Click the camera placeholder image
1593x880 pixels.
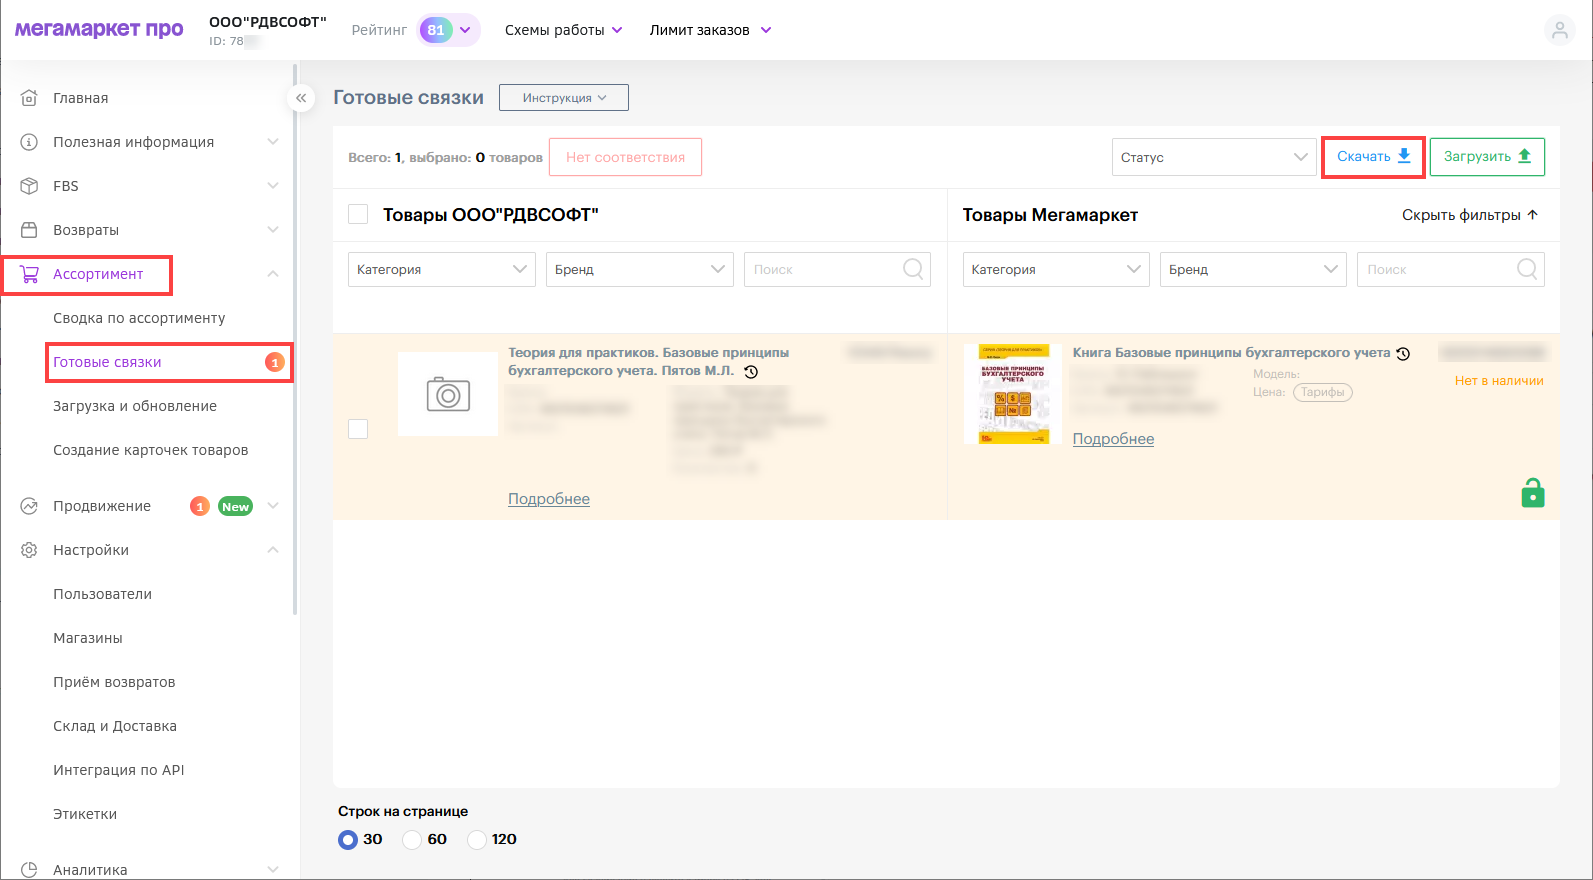coord(448,394)
